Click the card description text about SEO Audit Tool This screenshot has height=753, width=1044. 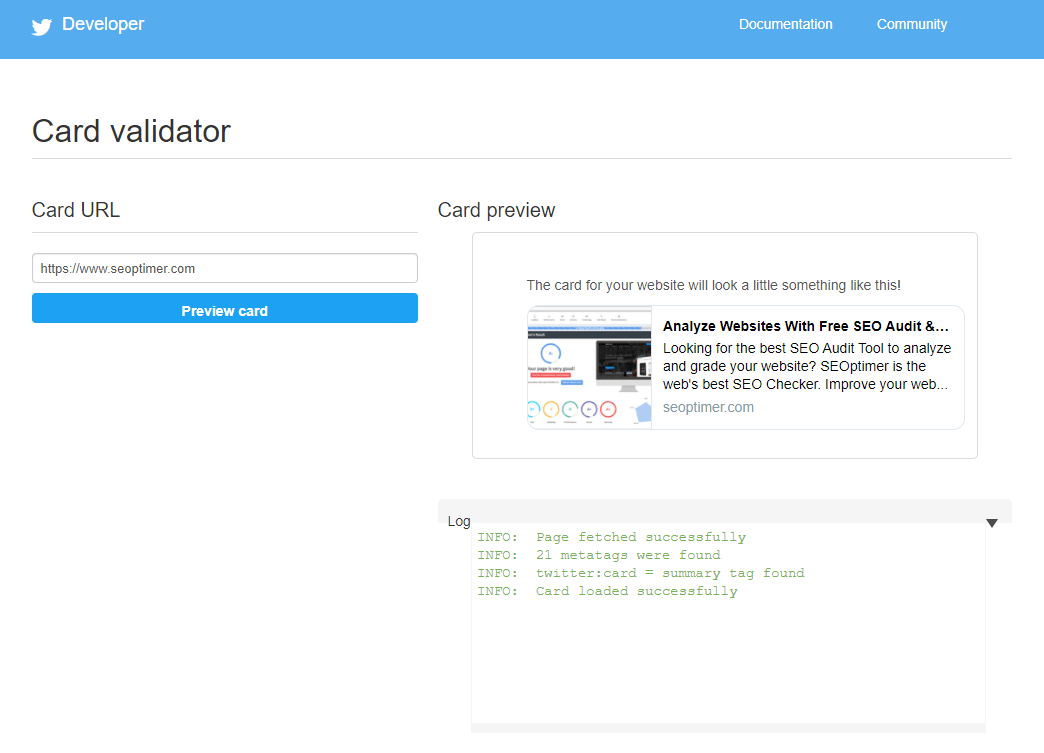(x=806, y=366)
